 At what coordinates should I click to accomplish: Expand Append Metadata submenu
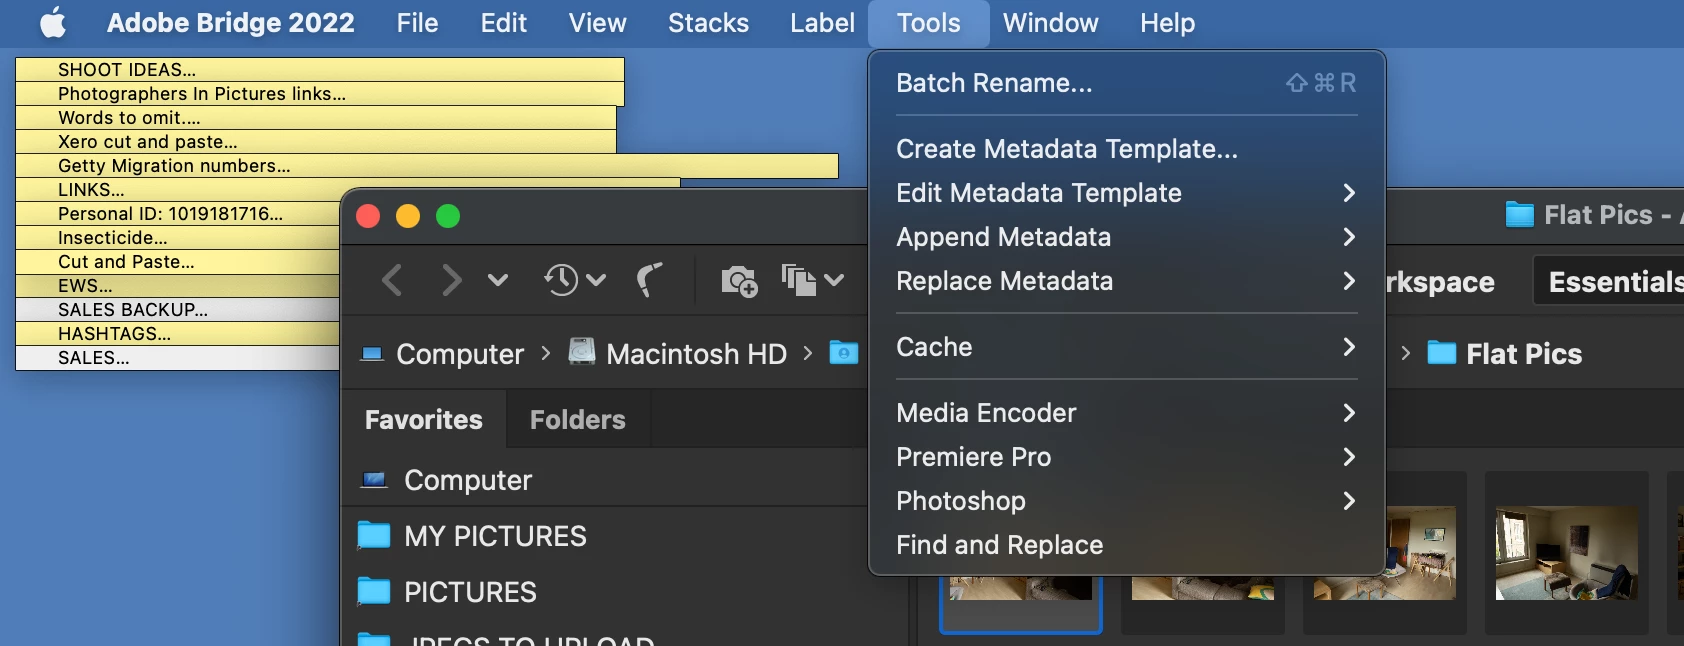(1127, 237)
